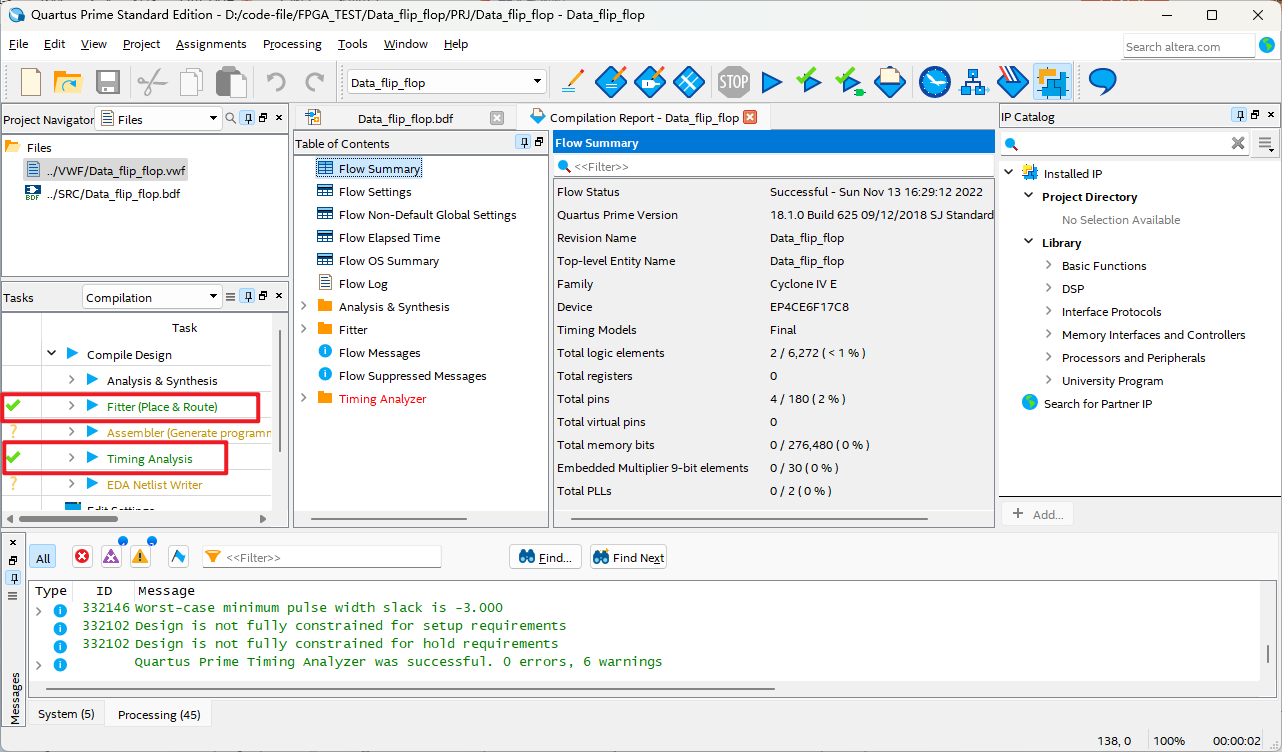Expand Analysis & Synthesis in Table of Contents

pyautogui.click(x=303, y=306)
